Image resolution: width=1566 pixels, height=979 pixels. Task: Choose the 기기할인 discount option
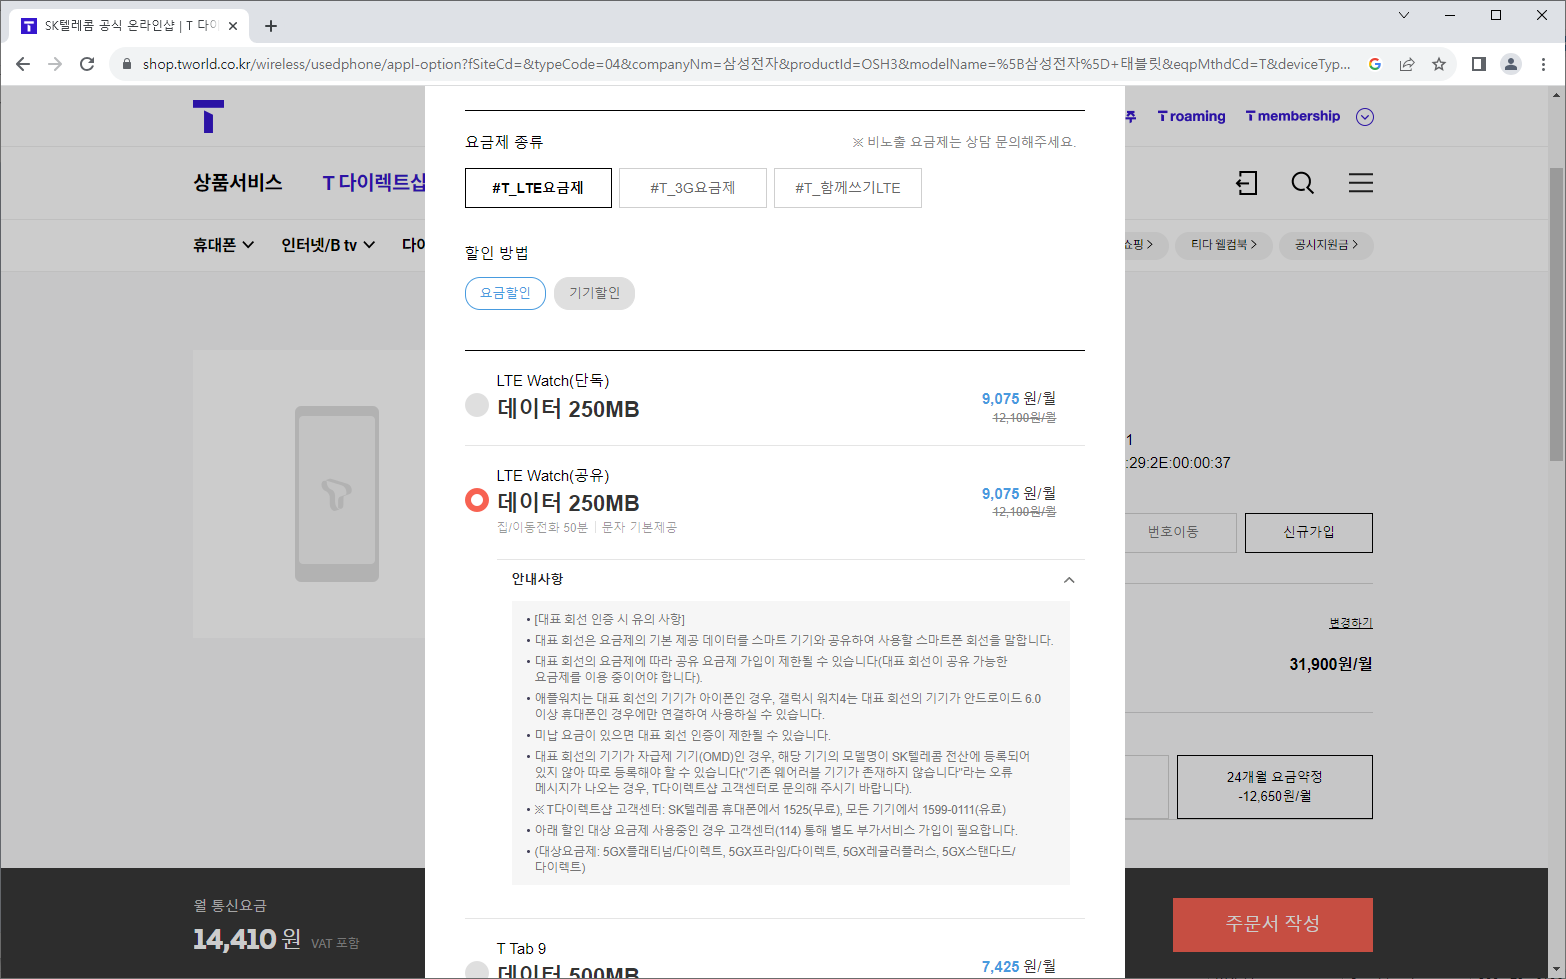(x=594, y=293)
